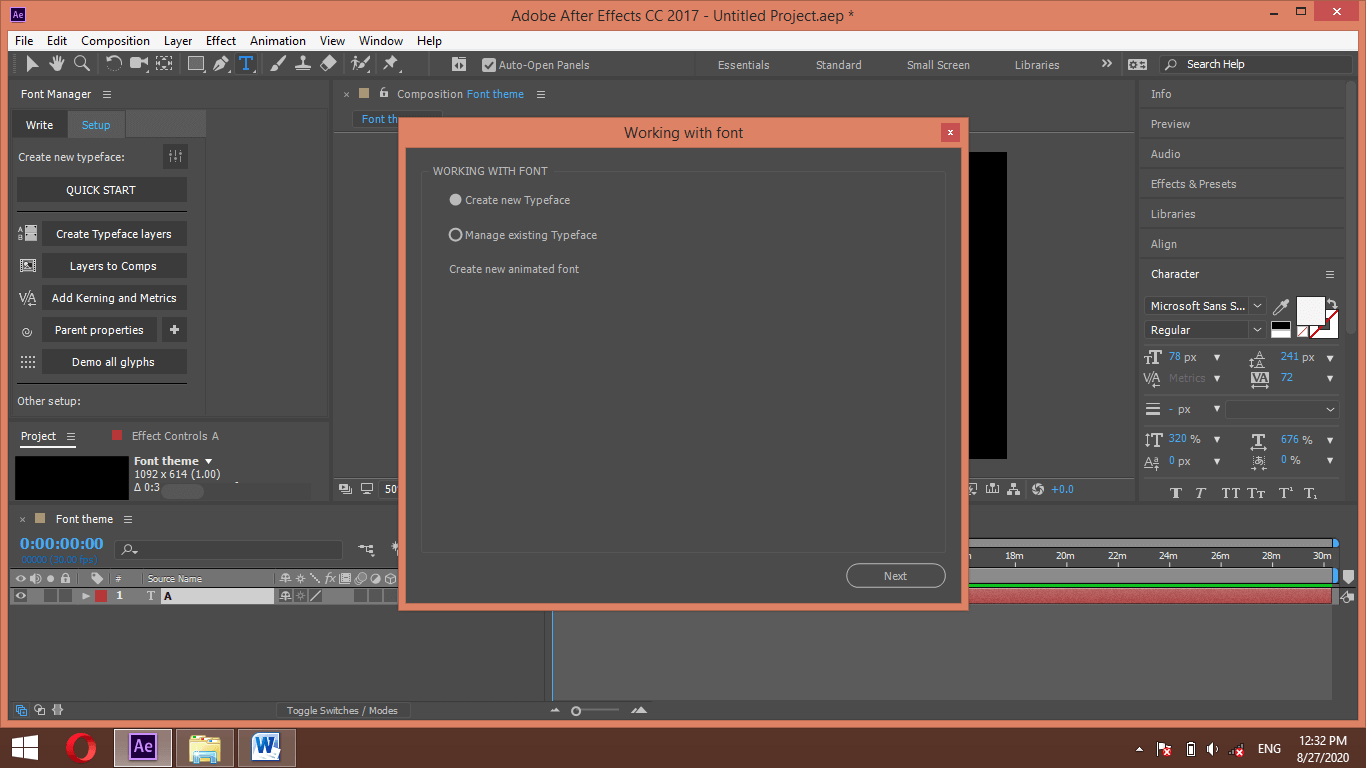The height and width of the screenshot is (768, 1366).
Task: Select the Puppet Pin tool
Action: [391, 63]
